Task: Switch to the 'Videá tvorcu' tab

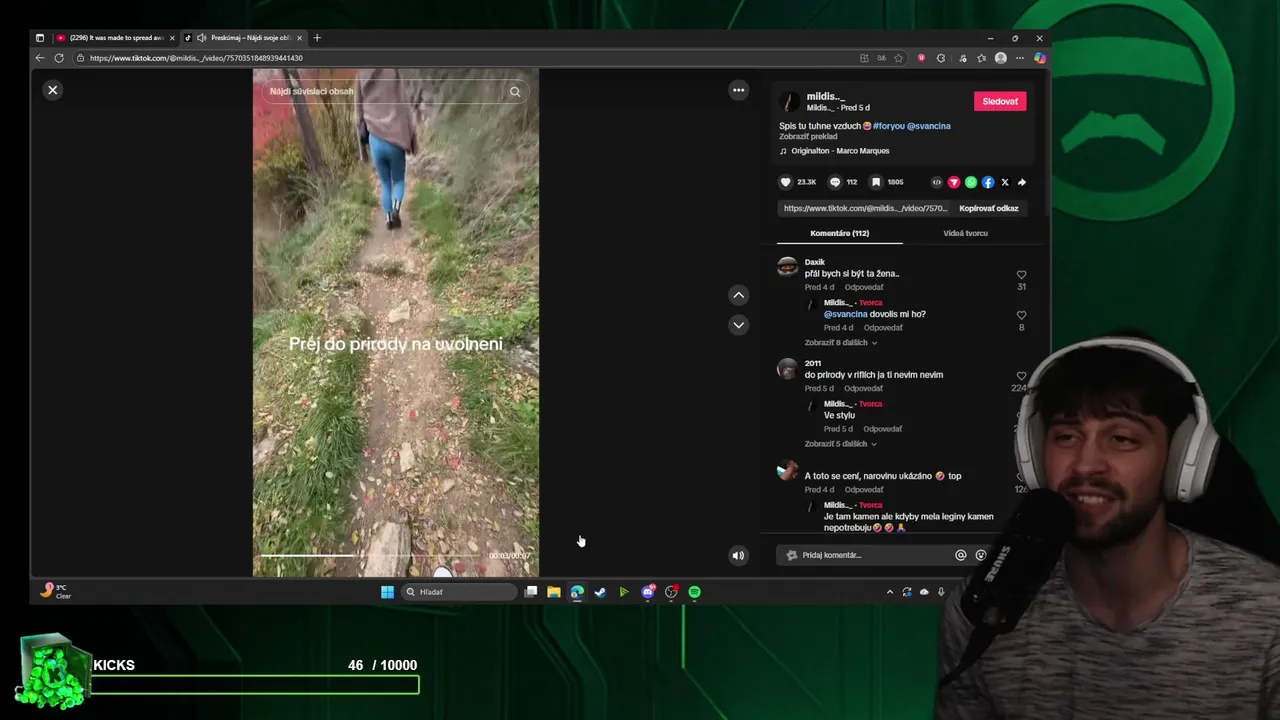Action: coord(965,233)
